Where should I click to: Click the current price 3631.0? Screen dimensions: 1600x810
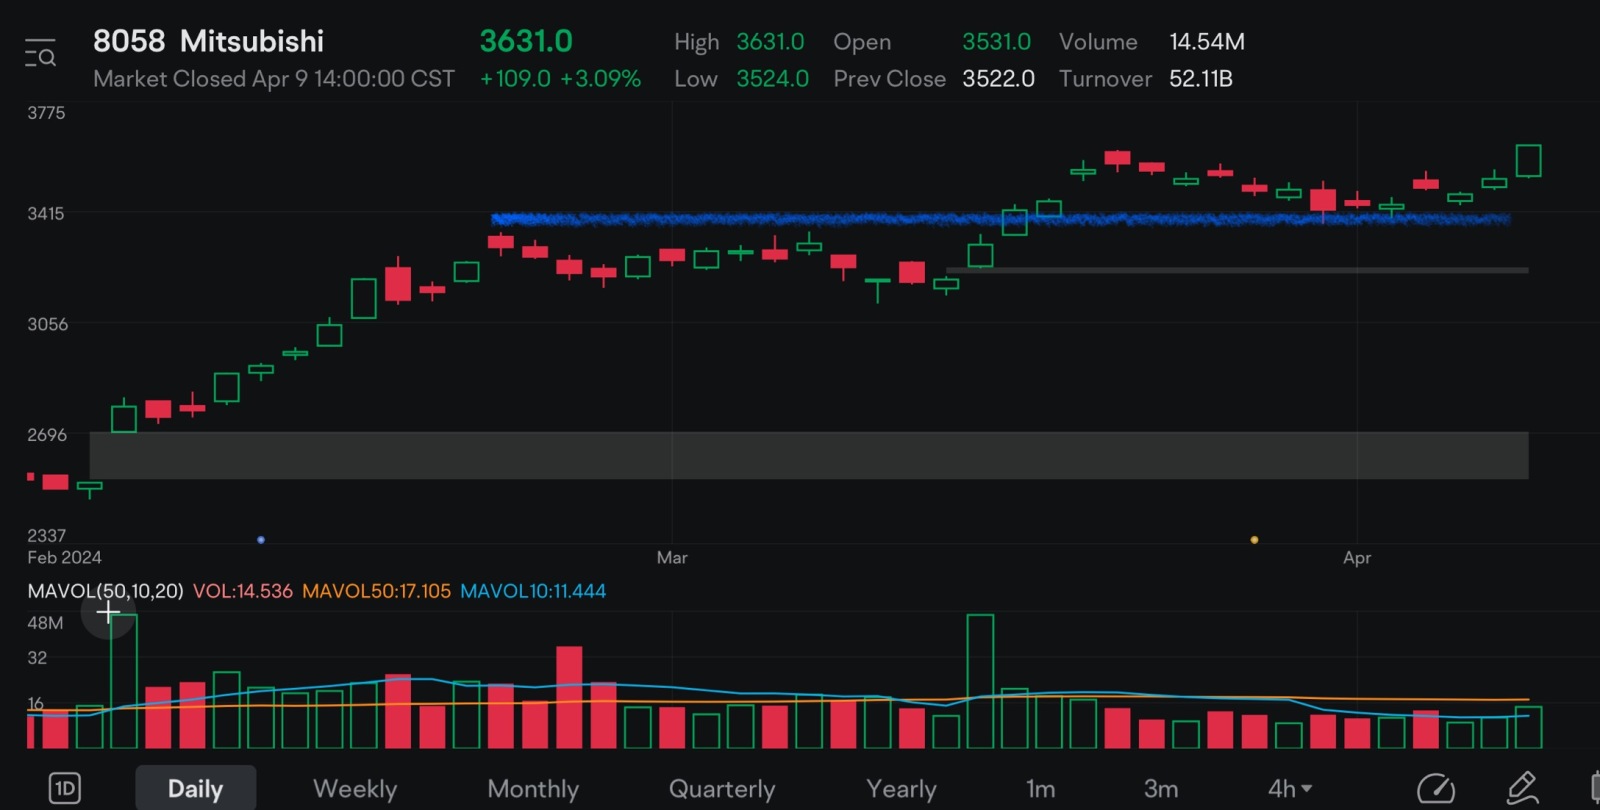[526, 41]
